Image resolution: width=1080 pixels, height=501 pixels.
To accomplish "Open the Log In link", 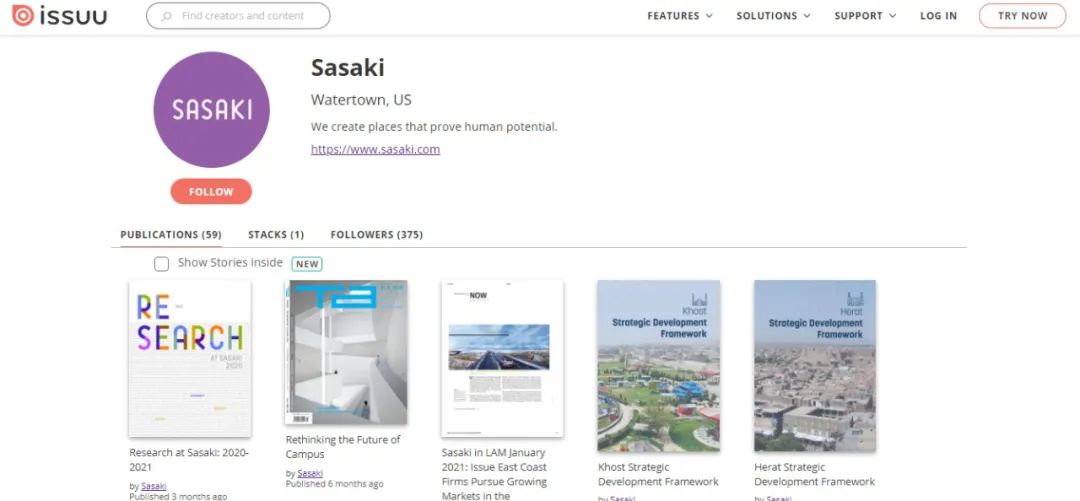I will [938, 16].
